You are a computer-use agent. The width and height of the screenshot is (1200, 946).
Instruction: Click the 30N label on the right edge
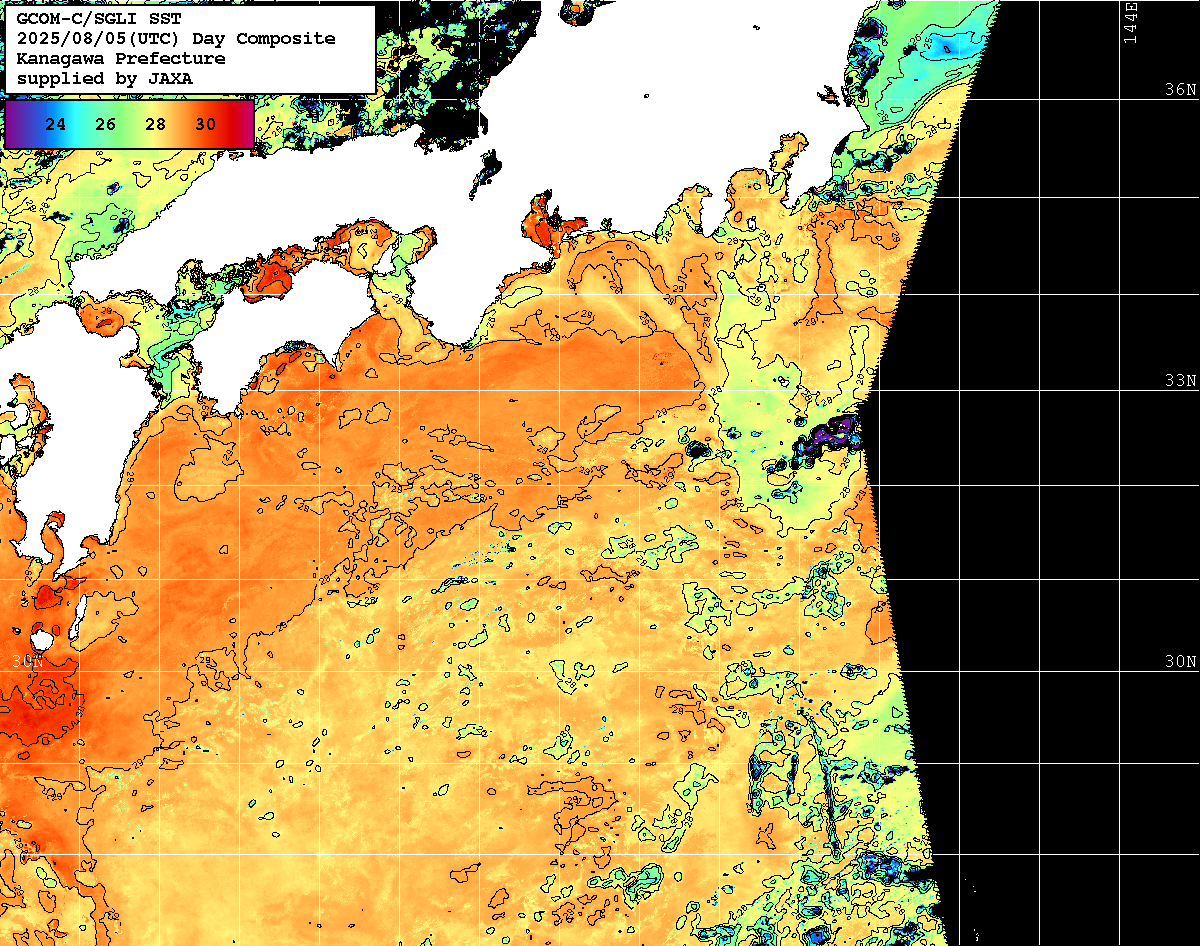1180,662
